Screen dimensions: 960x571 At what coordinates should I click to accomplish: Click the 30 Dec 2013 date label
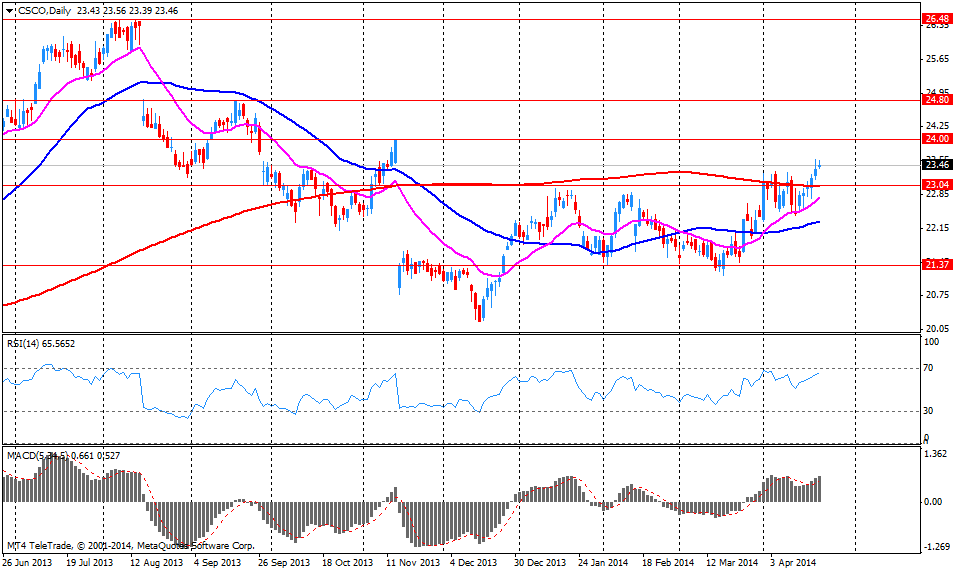(539, 562)
